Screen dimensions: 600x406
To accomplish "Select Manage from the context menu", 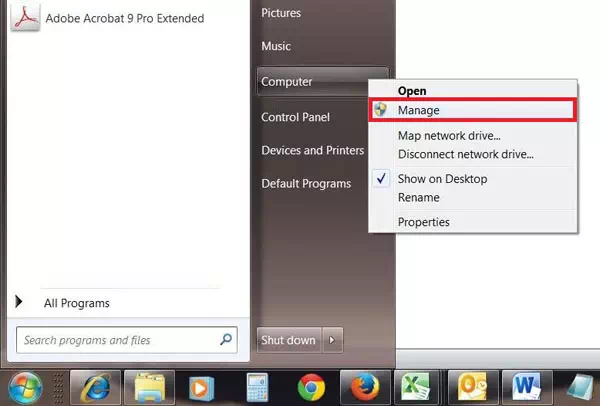I will pos(418,110).
